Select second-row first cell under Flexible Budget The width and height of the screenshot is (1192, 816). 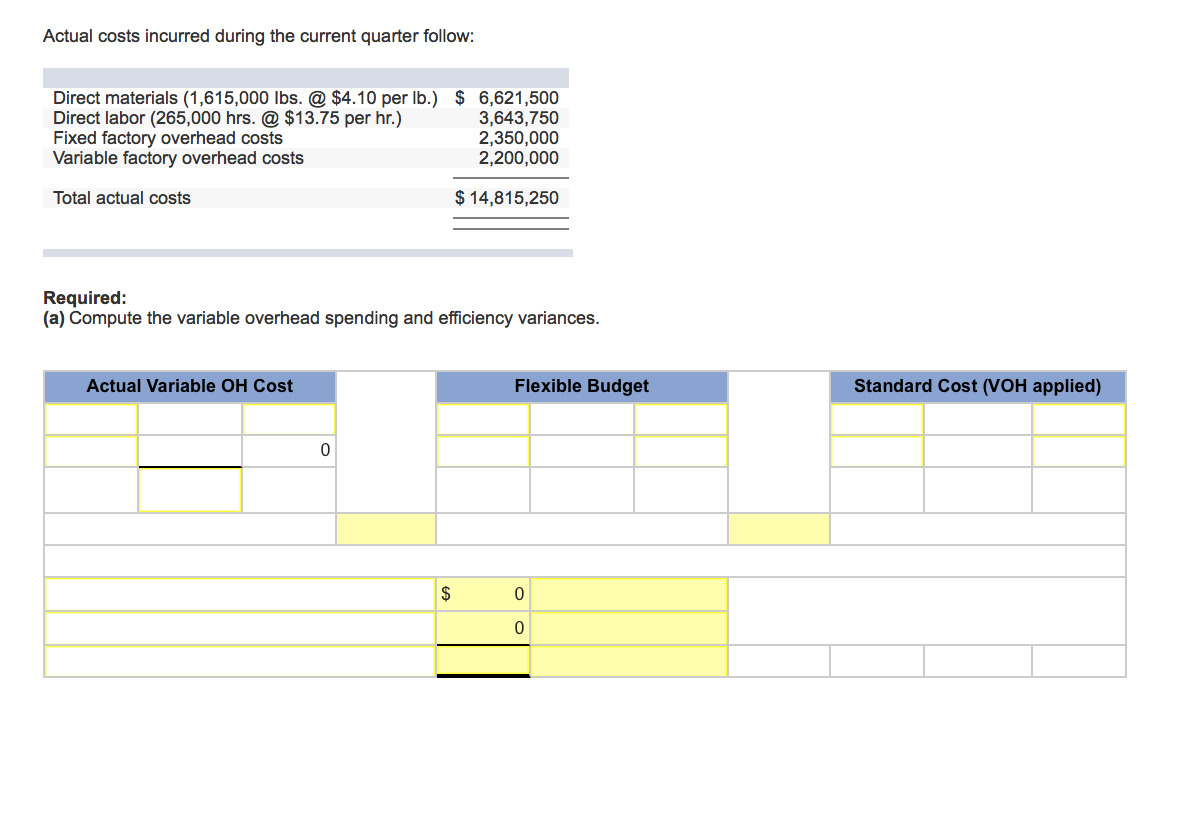click(483, 451)
